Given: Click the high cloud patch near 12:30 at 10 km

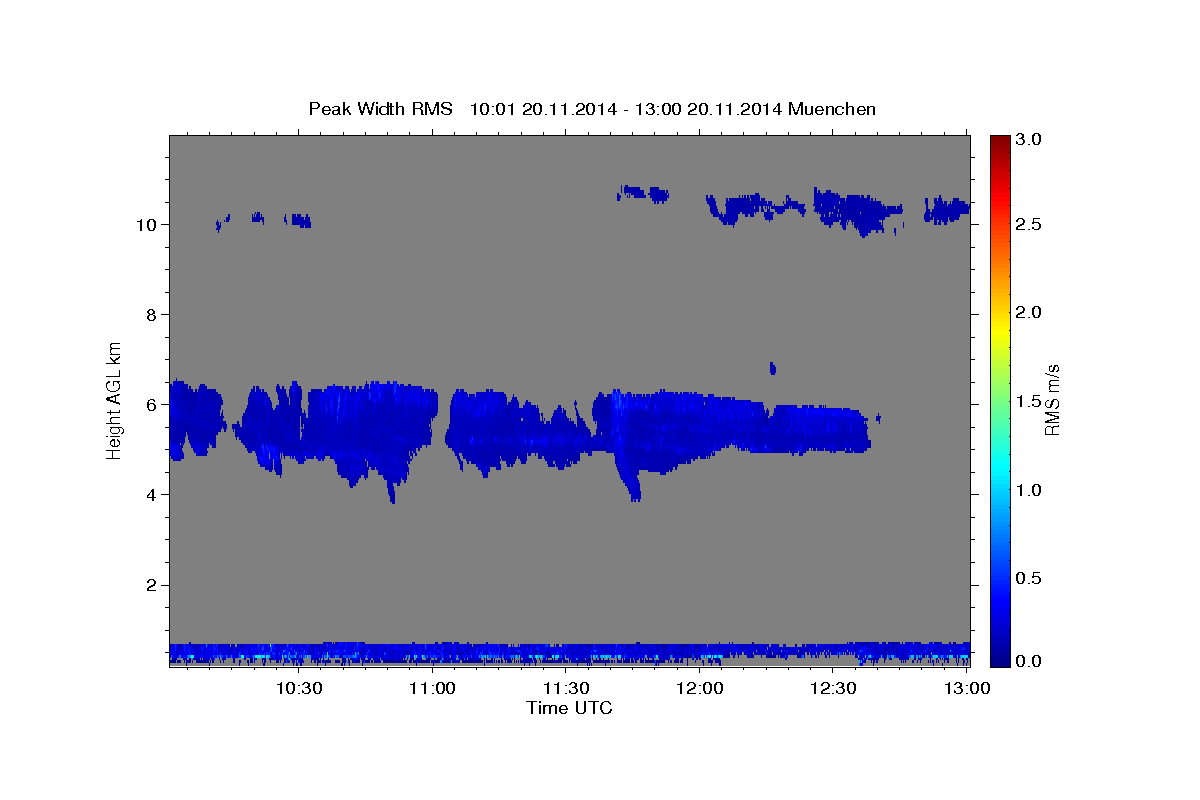Looking at the screenshot, I should point(856,210).
